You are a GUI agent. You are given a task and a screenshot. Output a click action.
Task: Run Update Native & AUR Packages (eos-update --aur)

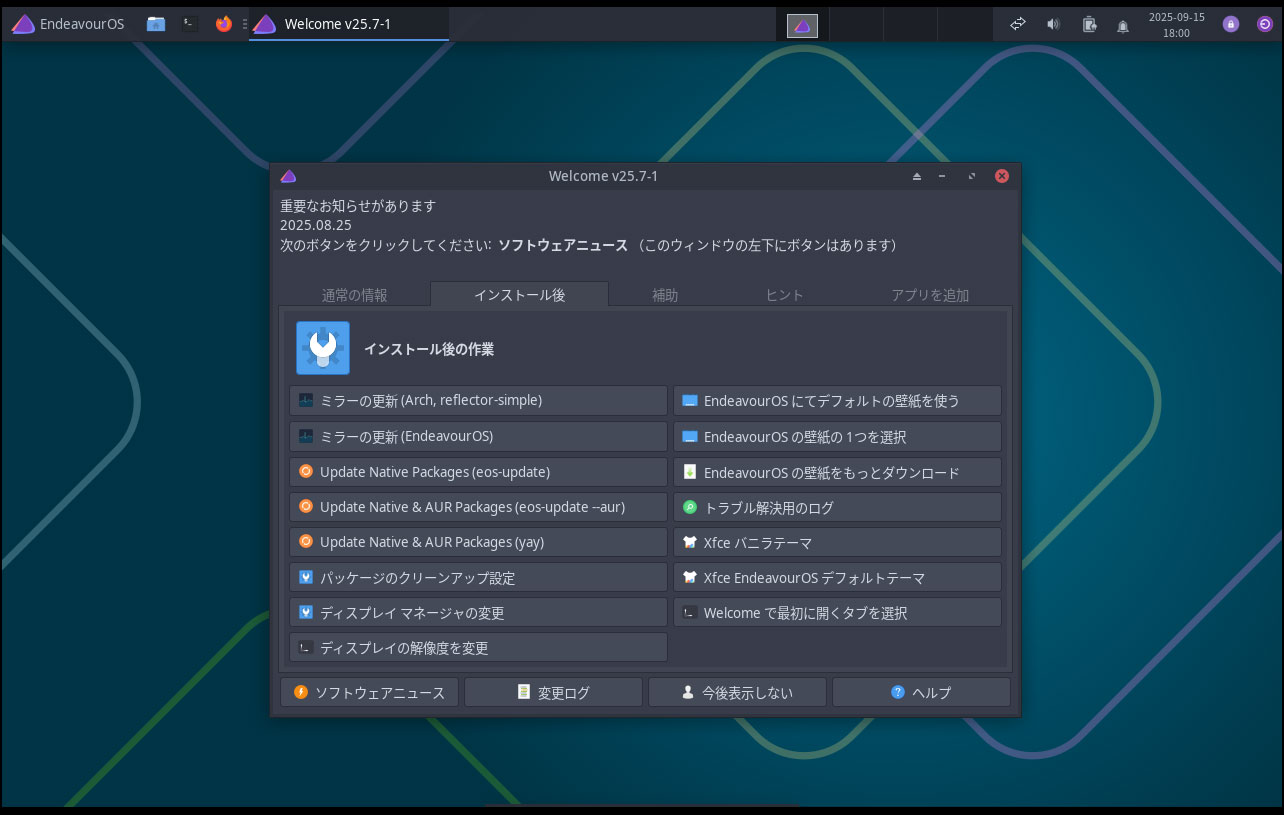[x=478, y=507]
